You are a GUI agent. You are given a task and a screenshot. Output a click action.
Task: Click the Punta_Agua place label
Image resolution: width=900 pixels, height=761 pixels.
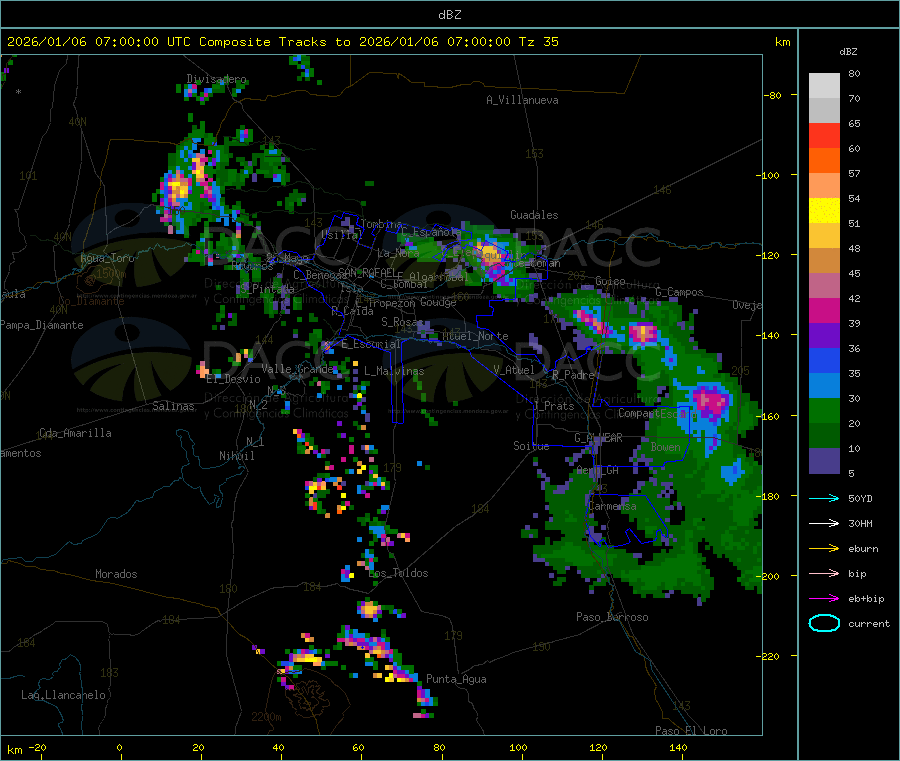click(456, 679)
